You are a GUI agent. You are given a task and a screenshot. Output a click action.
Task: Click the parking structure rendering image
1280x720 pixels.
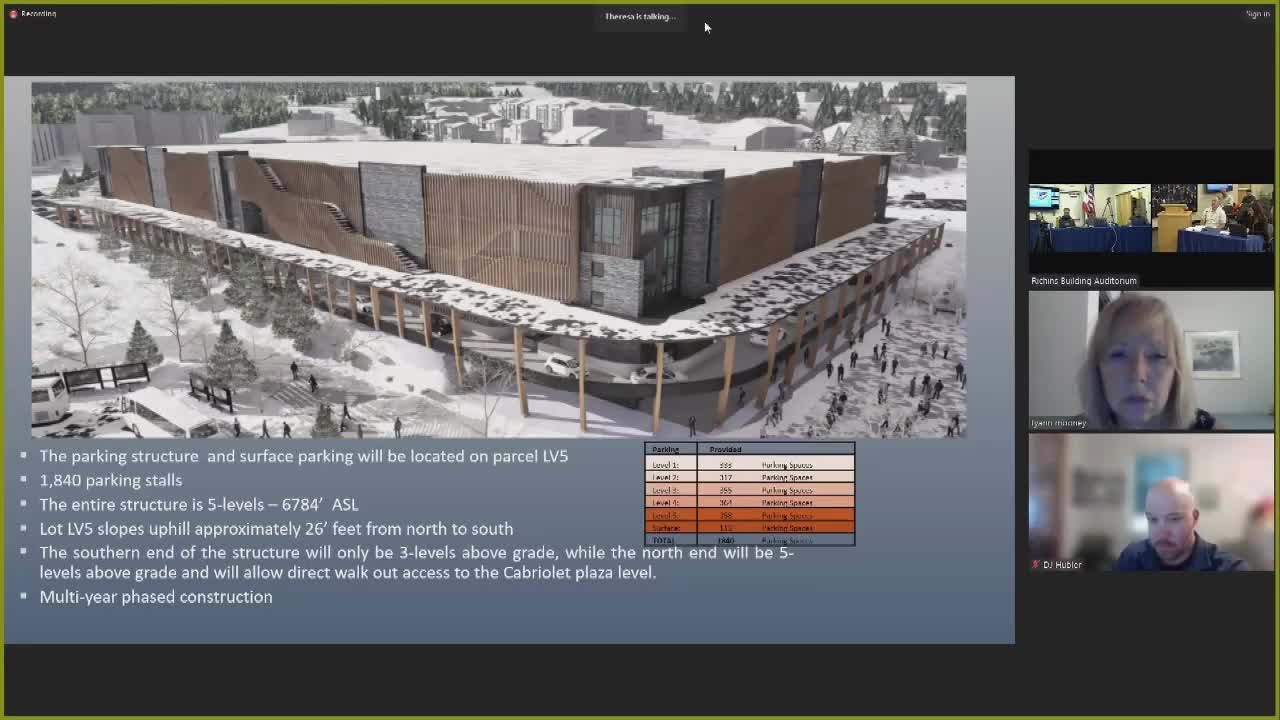[x=498, y=258]
